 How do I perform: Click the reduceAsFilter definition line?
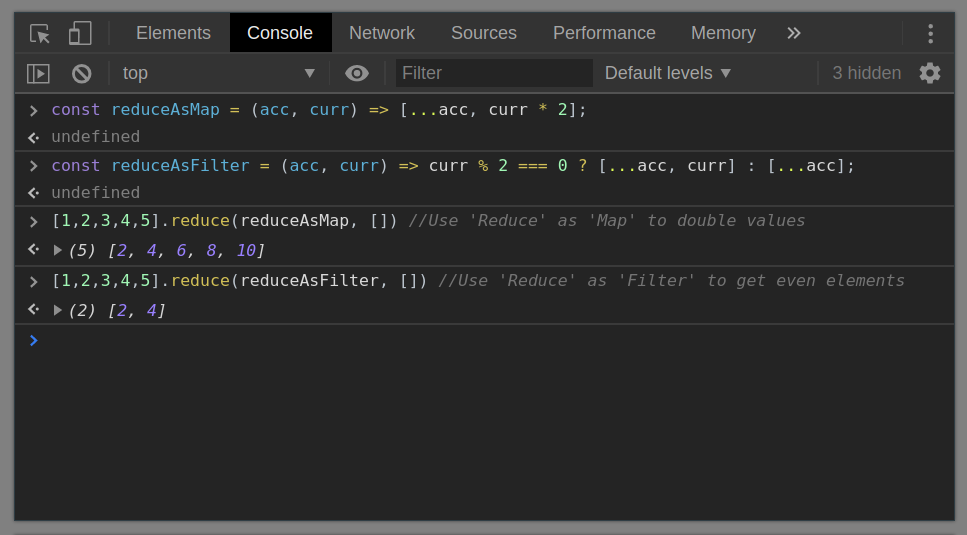(x=453, y=166)
